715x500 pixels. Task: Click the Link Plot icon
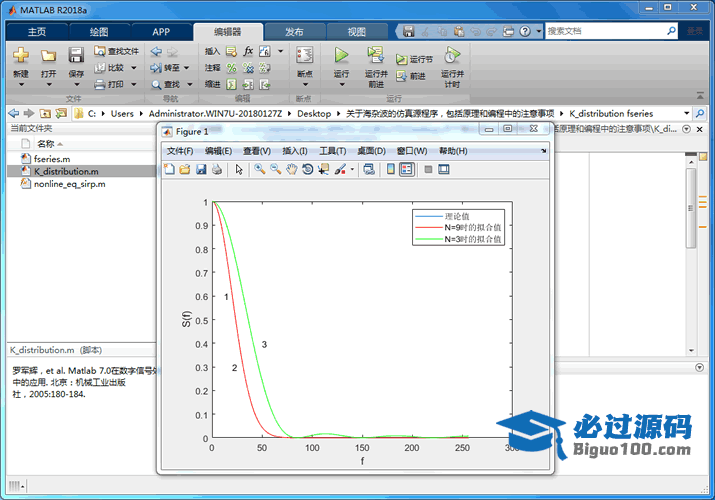(x=369, y=170)
